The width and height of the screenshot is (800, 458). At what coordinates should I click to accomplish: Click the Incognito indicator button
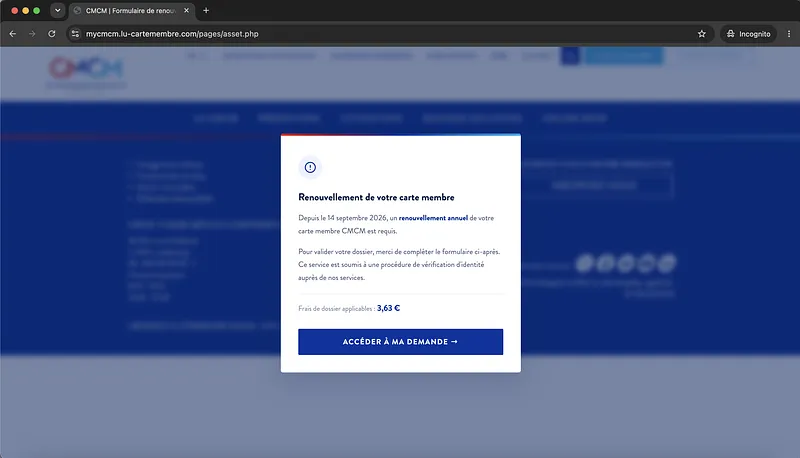[x=748, y=34]
